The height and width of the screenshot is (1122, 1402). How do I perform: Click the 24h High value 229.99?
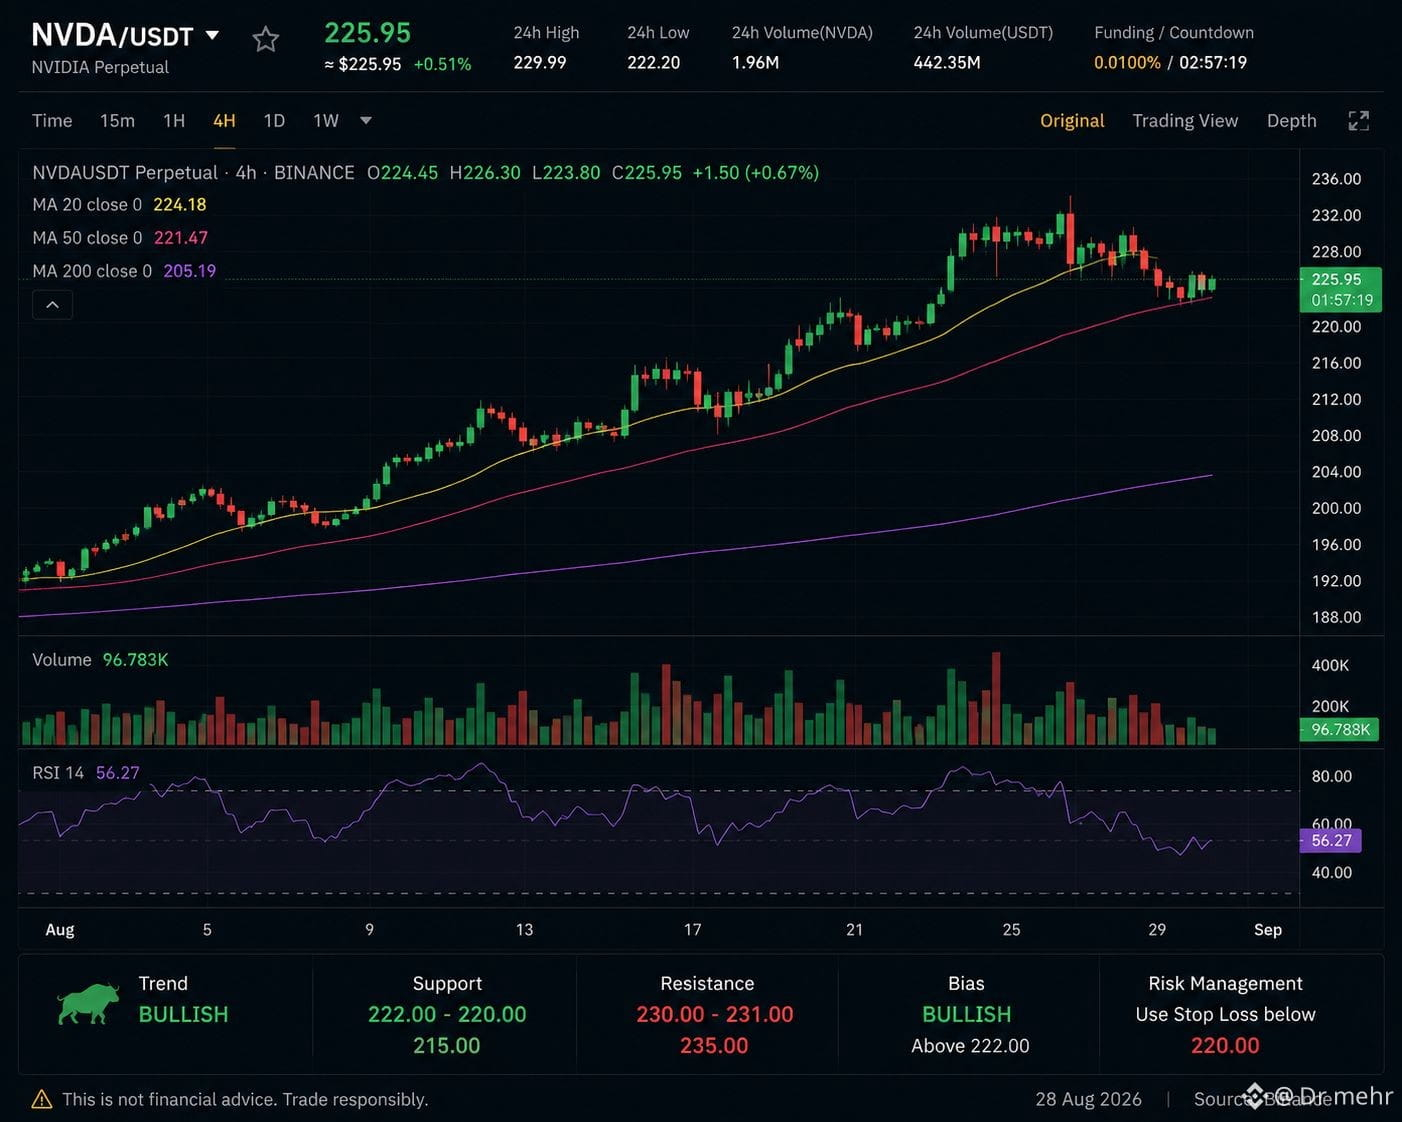click(540, 63)
